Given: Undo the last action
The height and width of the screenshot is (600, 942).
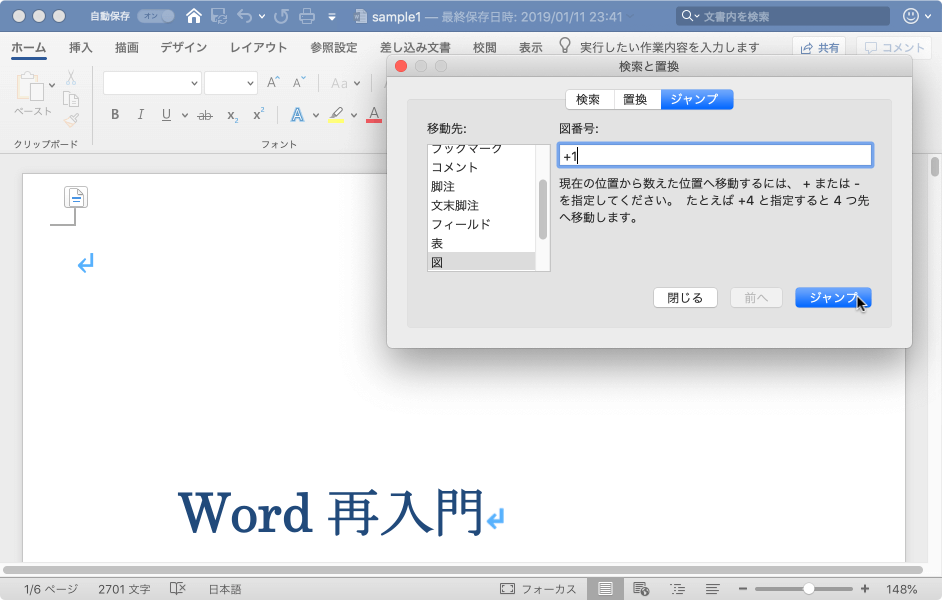Looking at the screenshot, I should pyautogui.click(x=245, y=16).
